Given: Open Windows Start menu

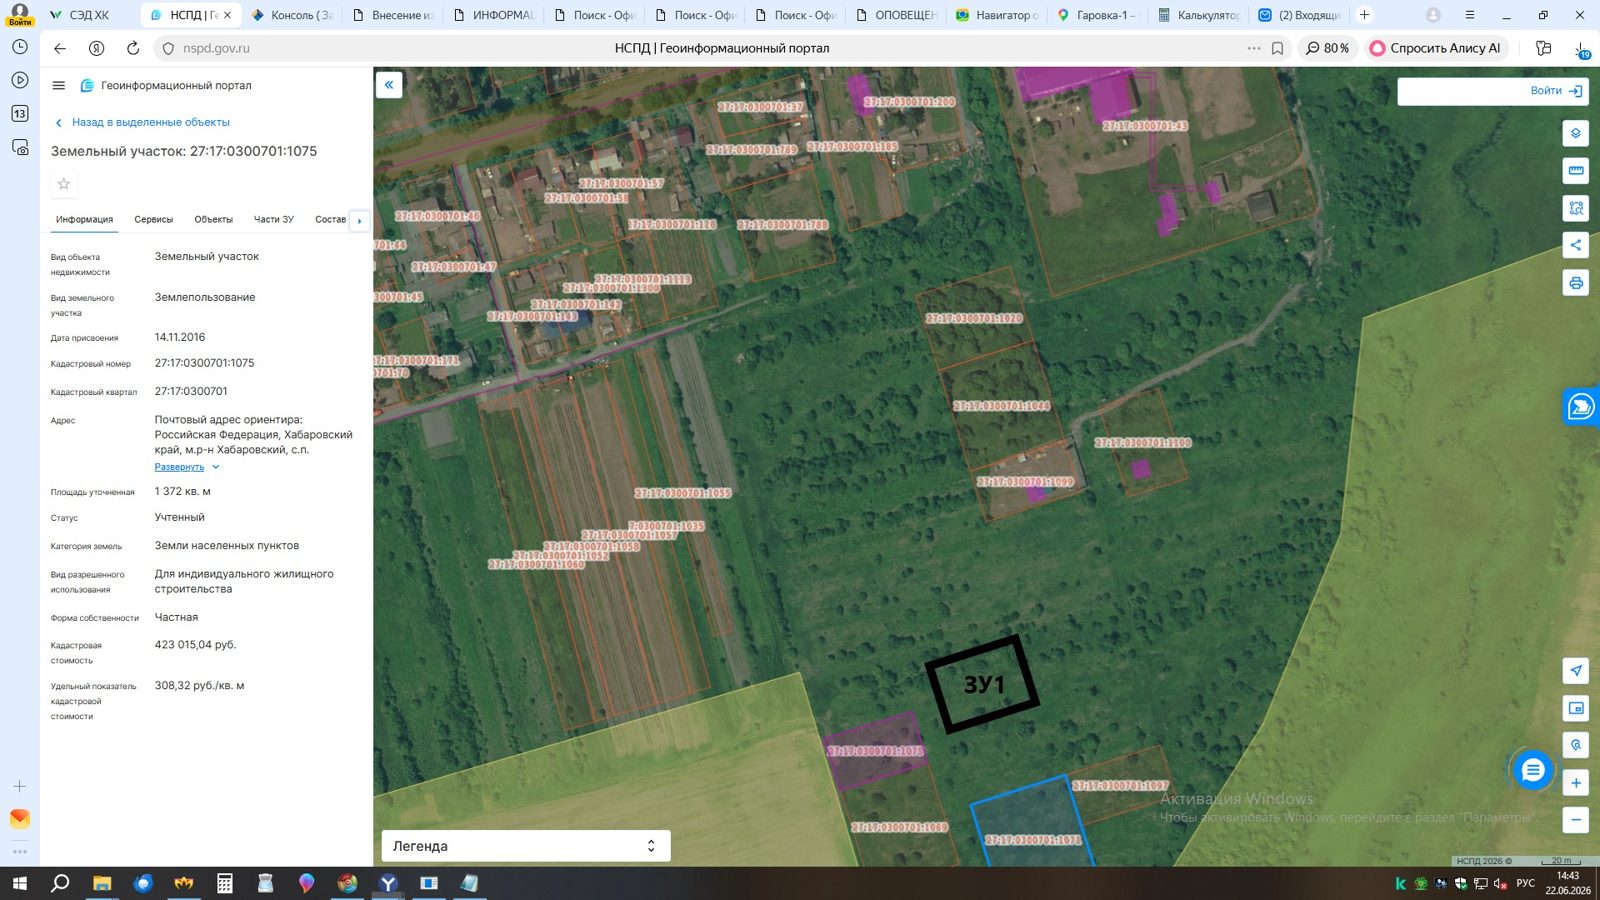Looking at the screenshot, I should coord(19,883).
